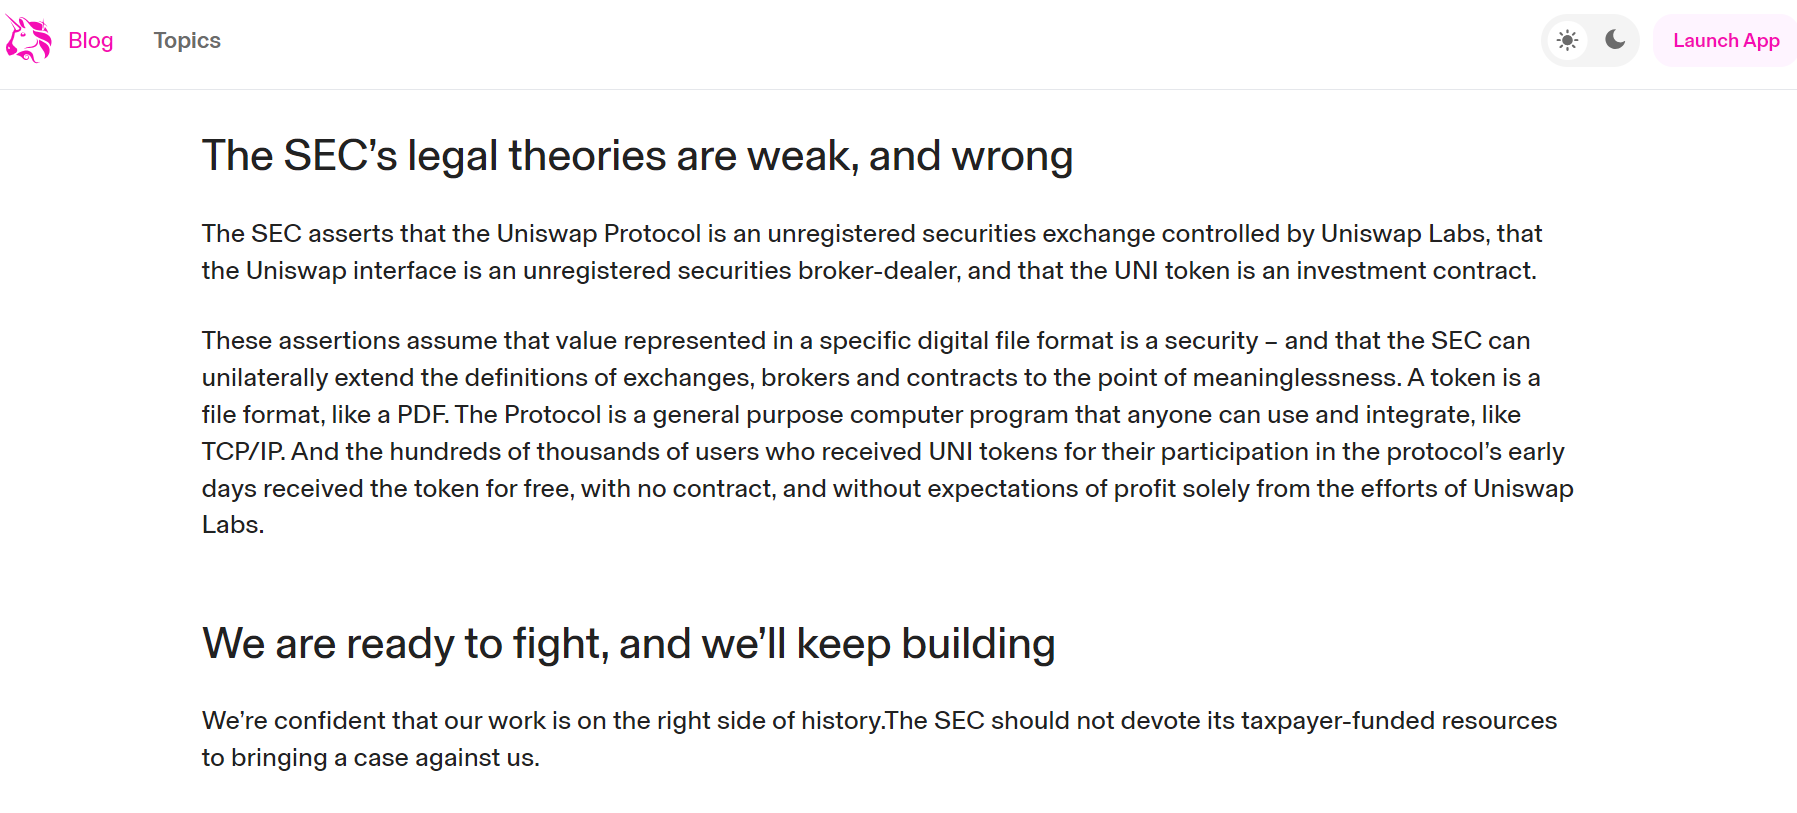This screenshot has width=1797, height=813.
Task: Click paragraph starting "These assertions assume"
Action: [x=886, y=432]
